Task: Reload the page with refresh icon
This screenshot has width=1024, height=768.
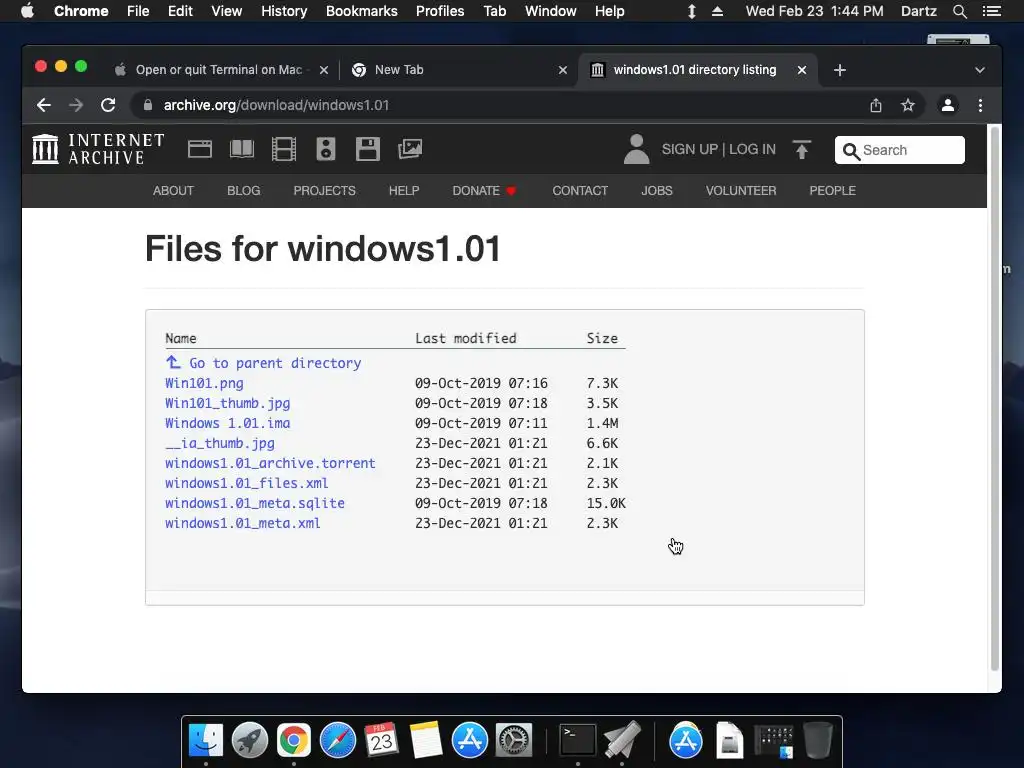Action: tap(108, 105)
